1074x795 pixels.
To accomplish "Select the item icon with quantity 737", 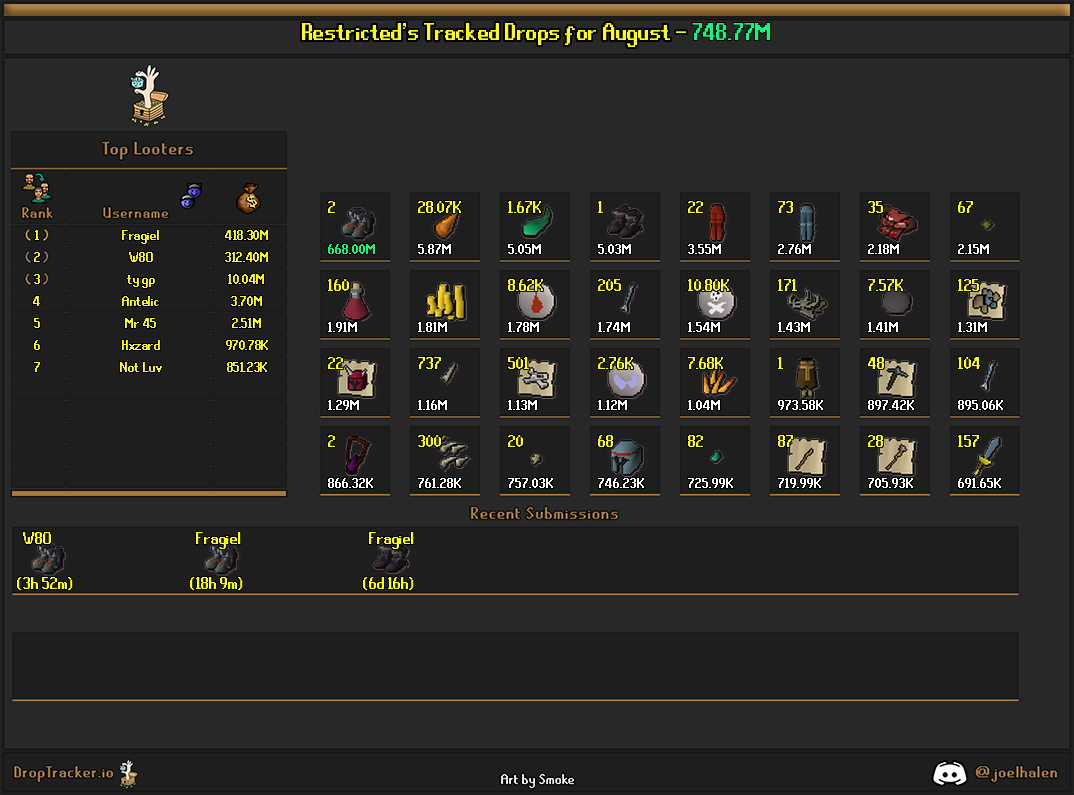I will [449, 374].
